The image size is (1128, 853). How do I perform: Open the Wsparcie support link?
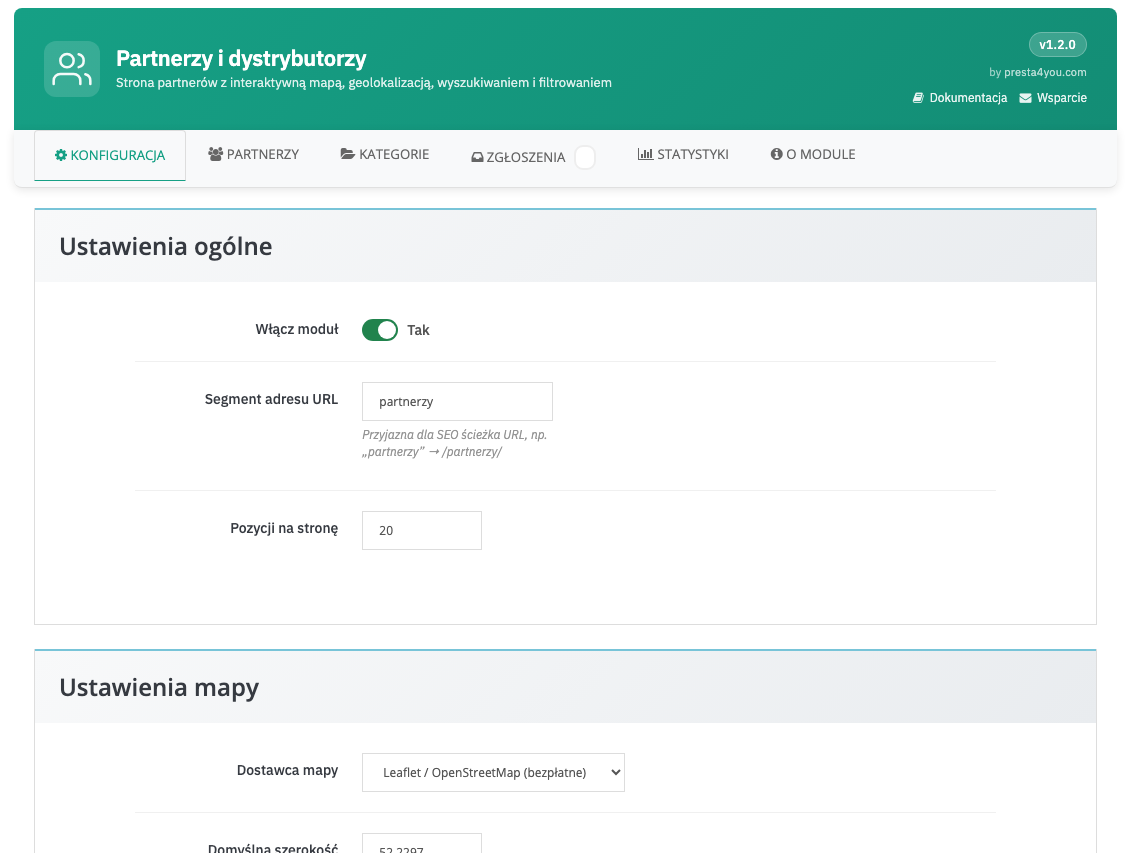click(x=1053, y=98)
